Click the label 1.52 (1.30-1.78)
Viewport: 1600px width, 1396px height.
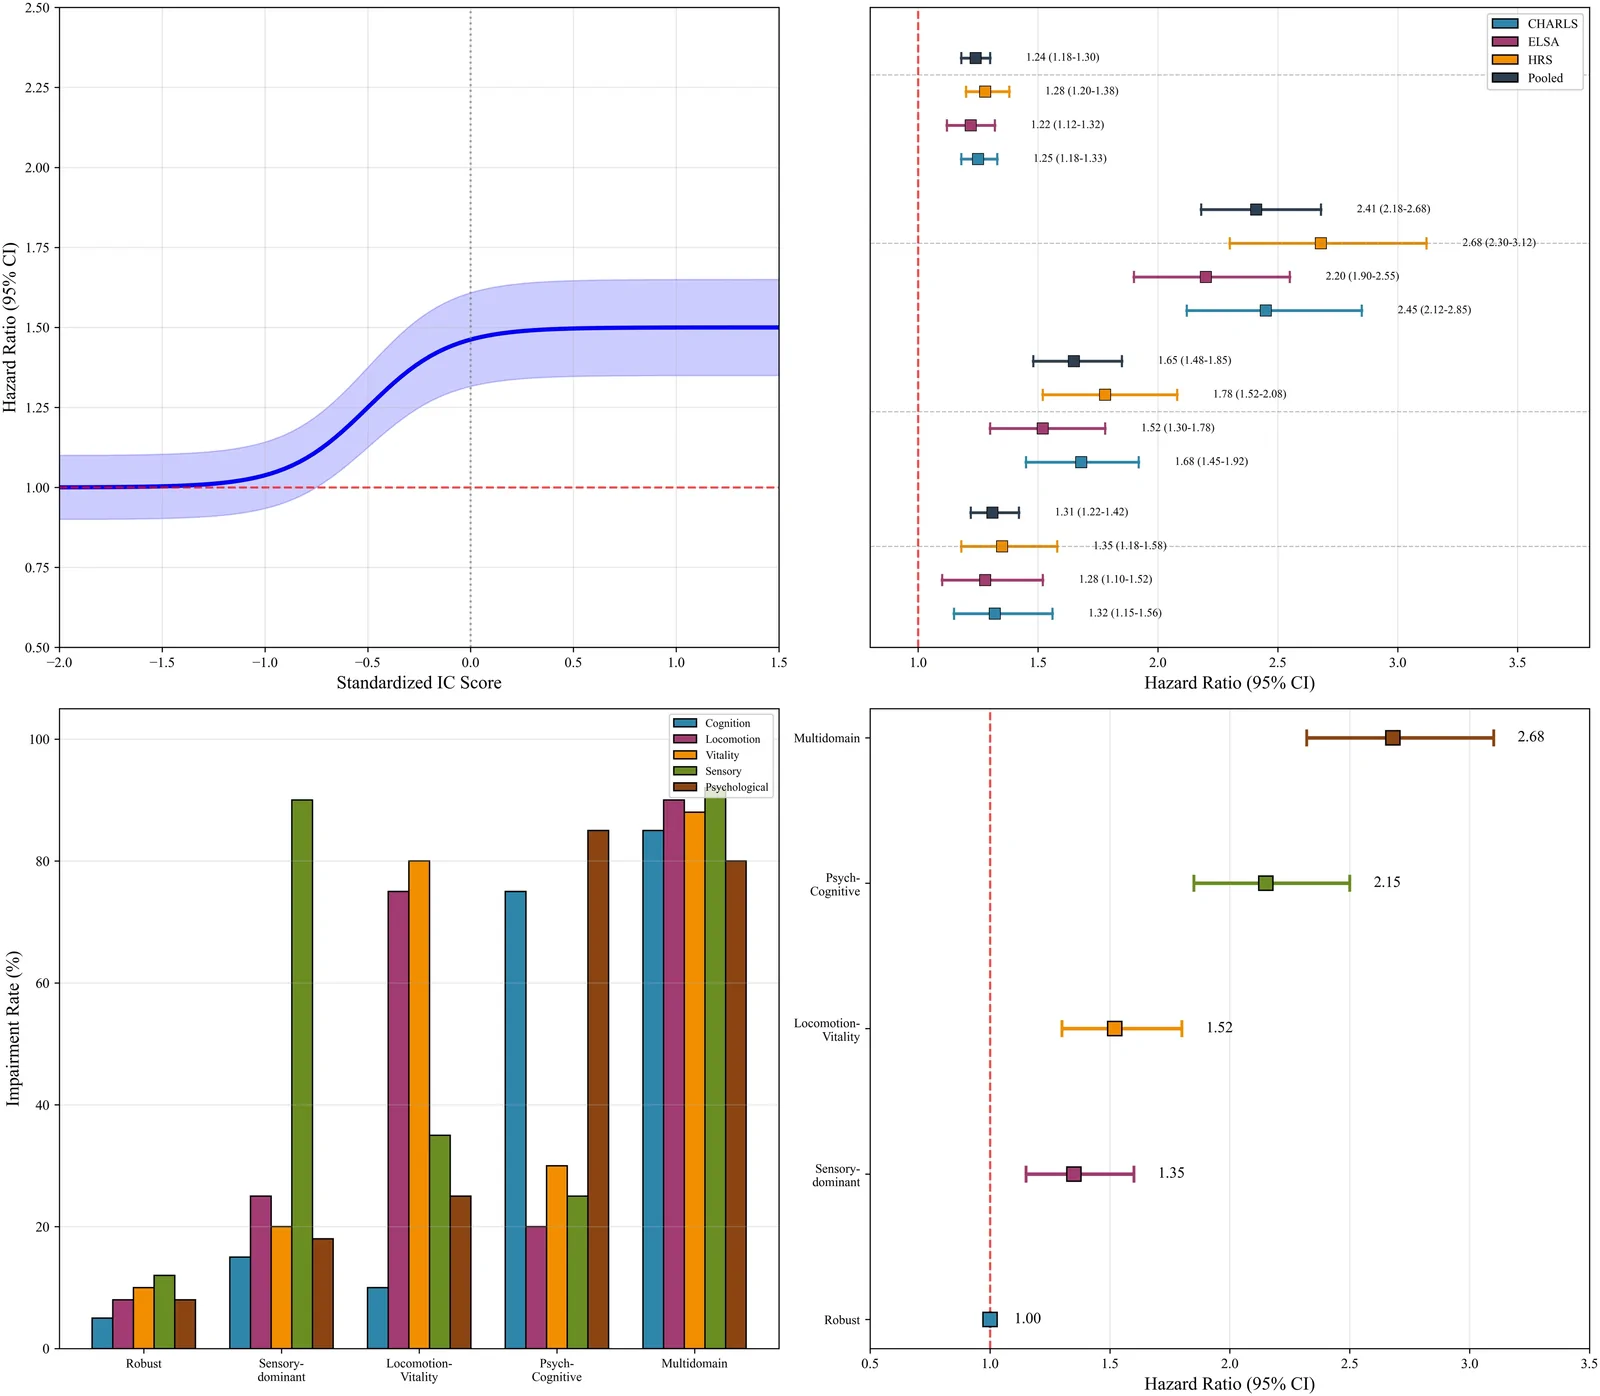pyautogui.click(x=1178, y=428)
